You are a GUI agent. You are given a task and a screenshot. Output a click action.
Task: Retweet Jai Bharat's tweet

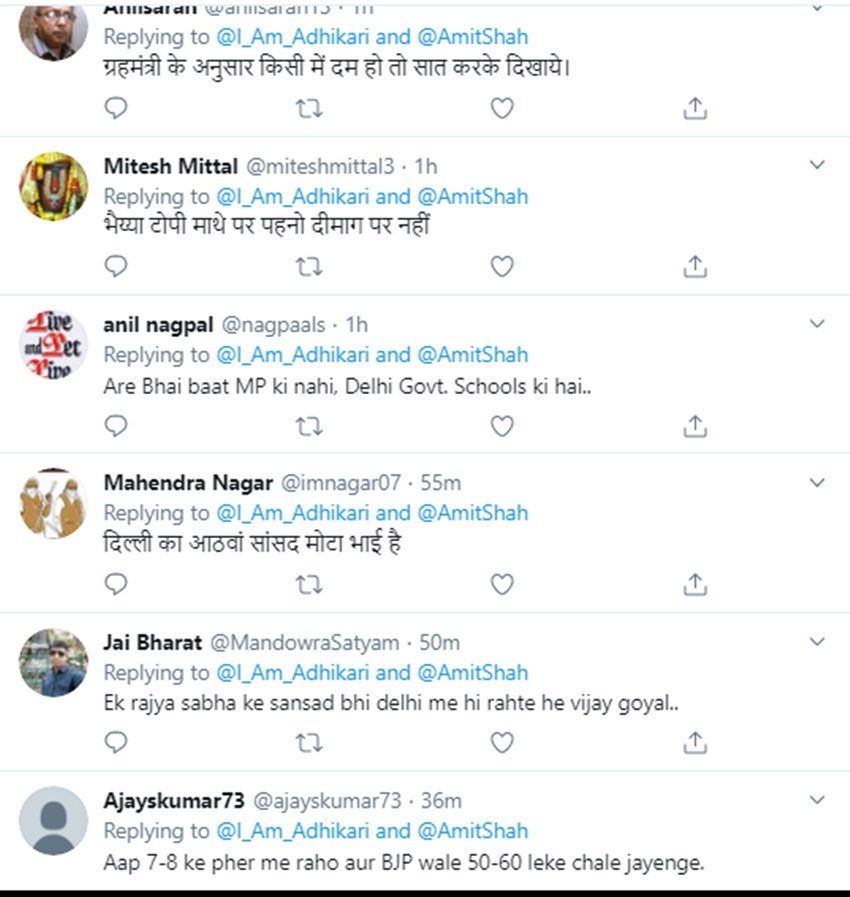(310, 743)
